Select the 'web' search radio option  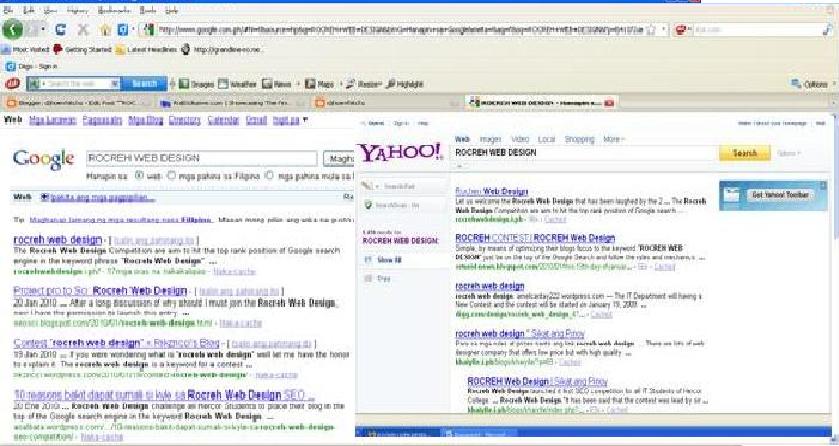(x=139, y=175)
